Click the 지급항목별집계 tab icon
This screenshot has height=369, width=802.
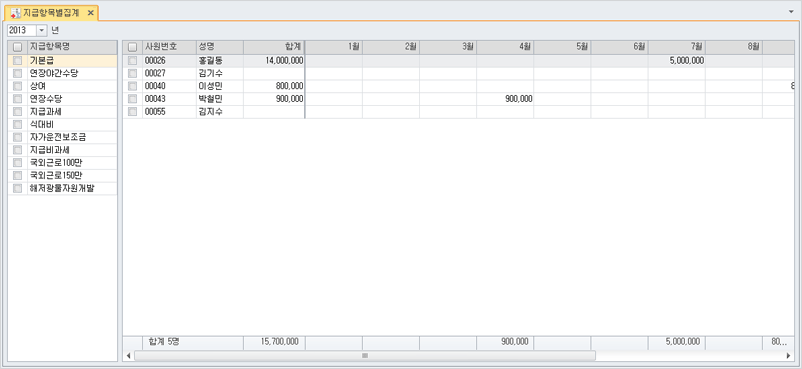15,13
